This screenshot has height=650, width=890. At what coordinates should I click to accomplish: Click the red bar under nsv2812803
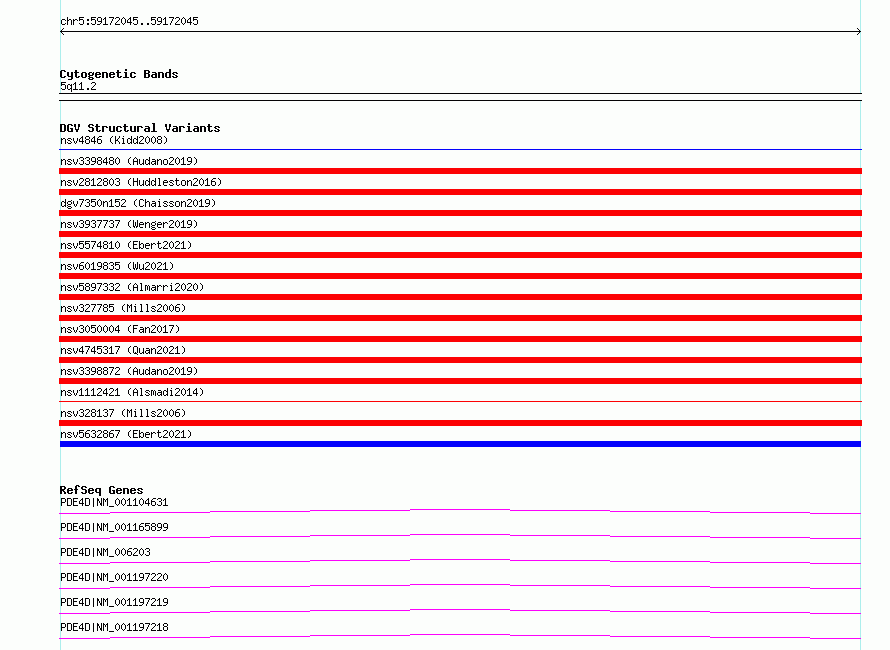click(460, 192)
